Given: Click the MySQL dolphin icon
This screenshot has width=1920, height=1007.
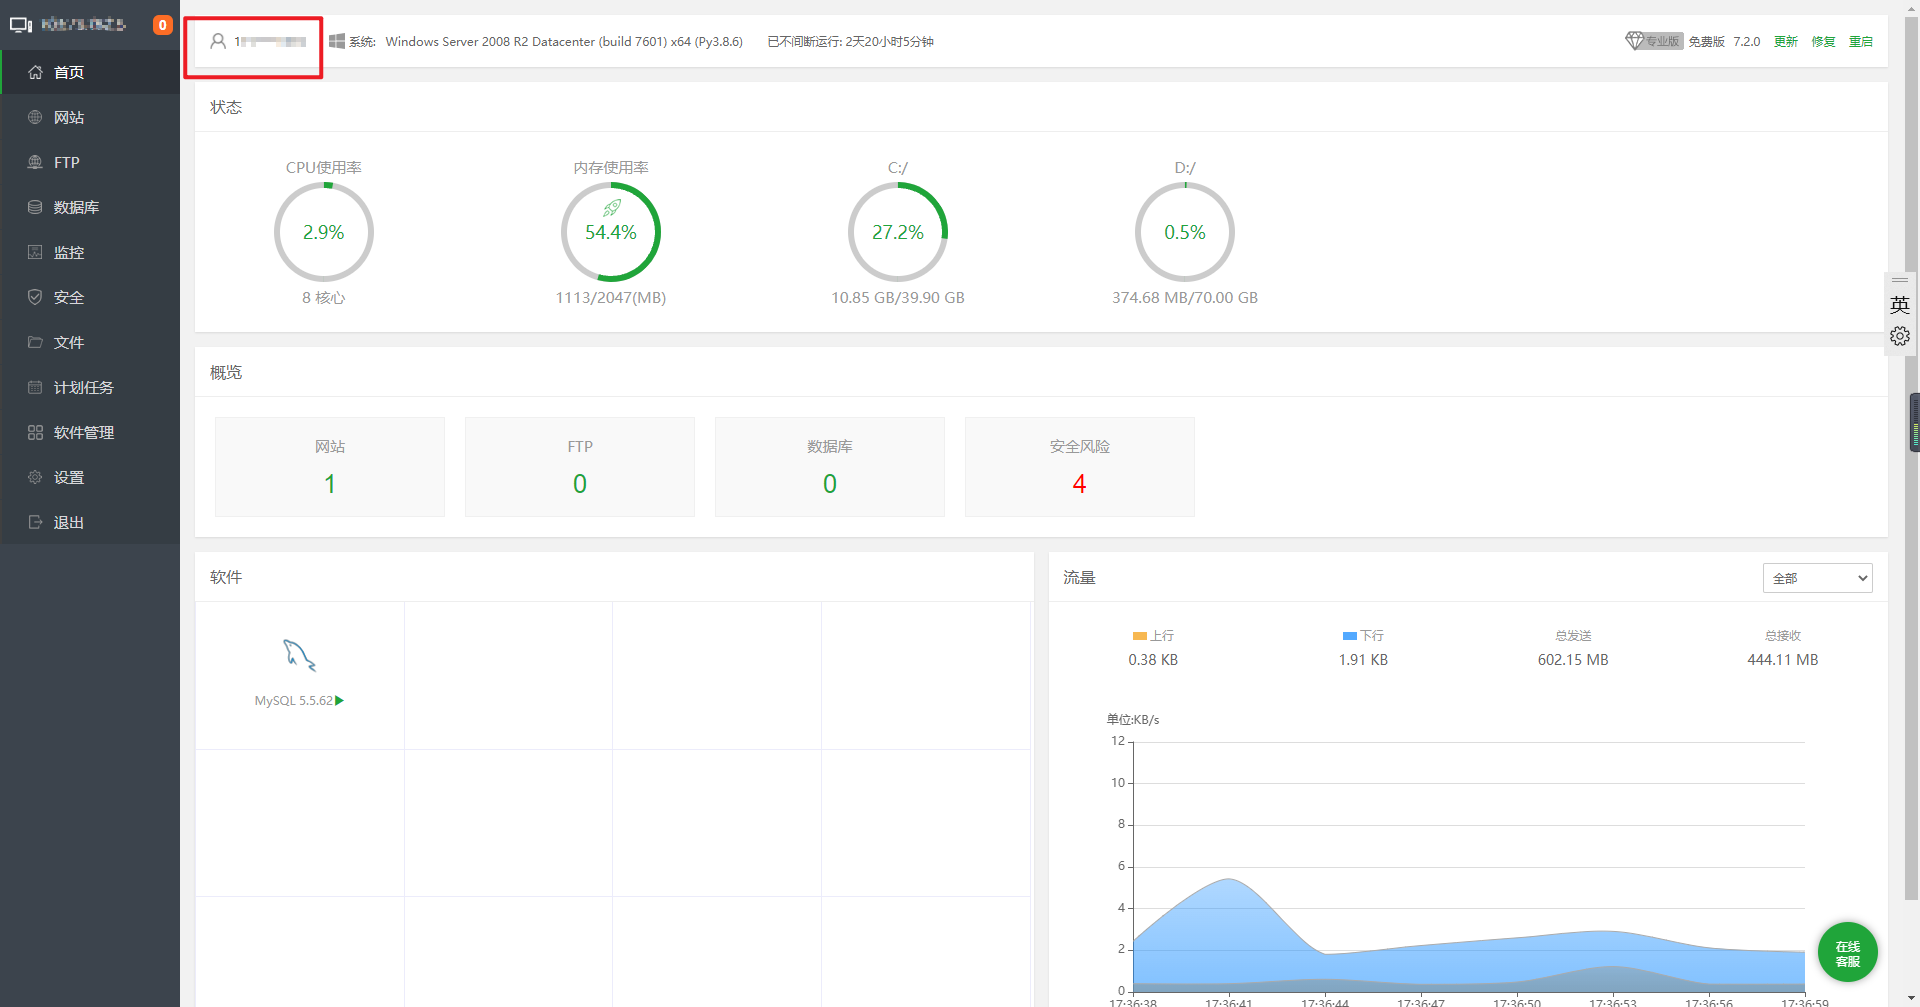Looking at the screenshot, I should 299,655.
